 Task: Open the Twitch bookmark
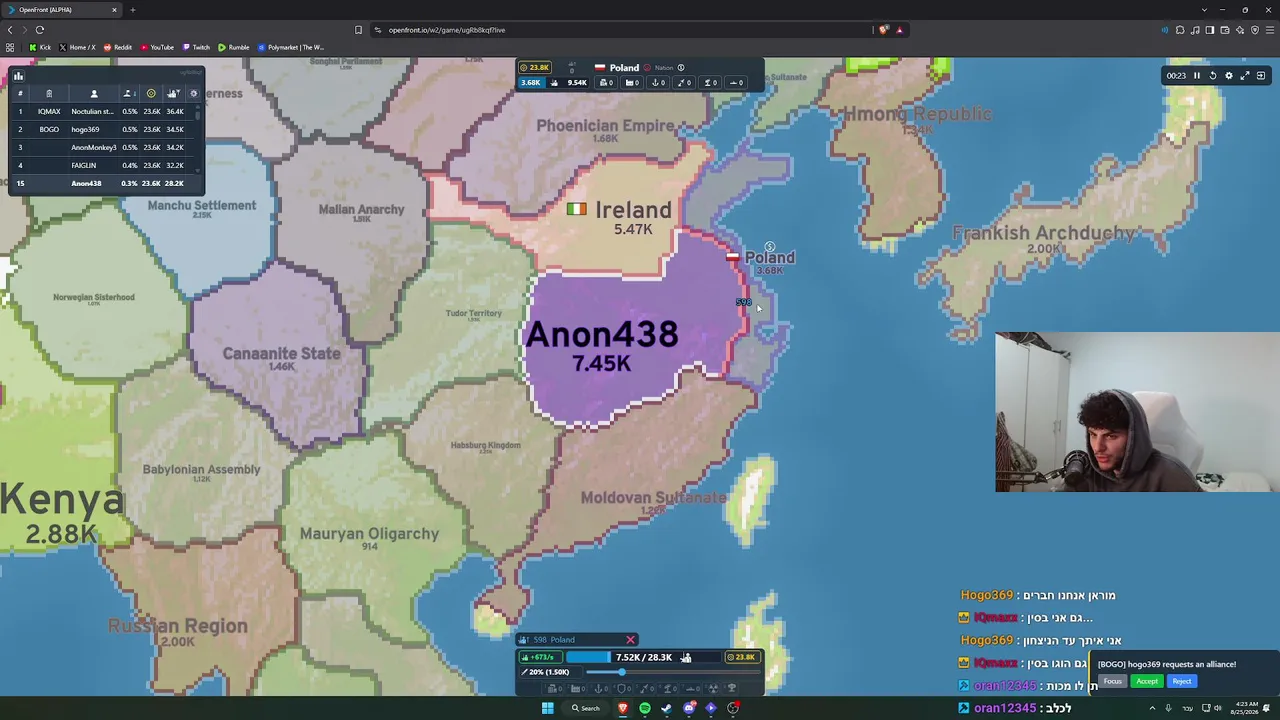click(x=196, y=47)
